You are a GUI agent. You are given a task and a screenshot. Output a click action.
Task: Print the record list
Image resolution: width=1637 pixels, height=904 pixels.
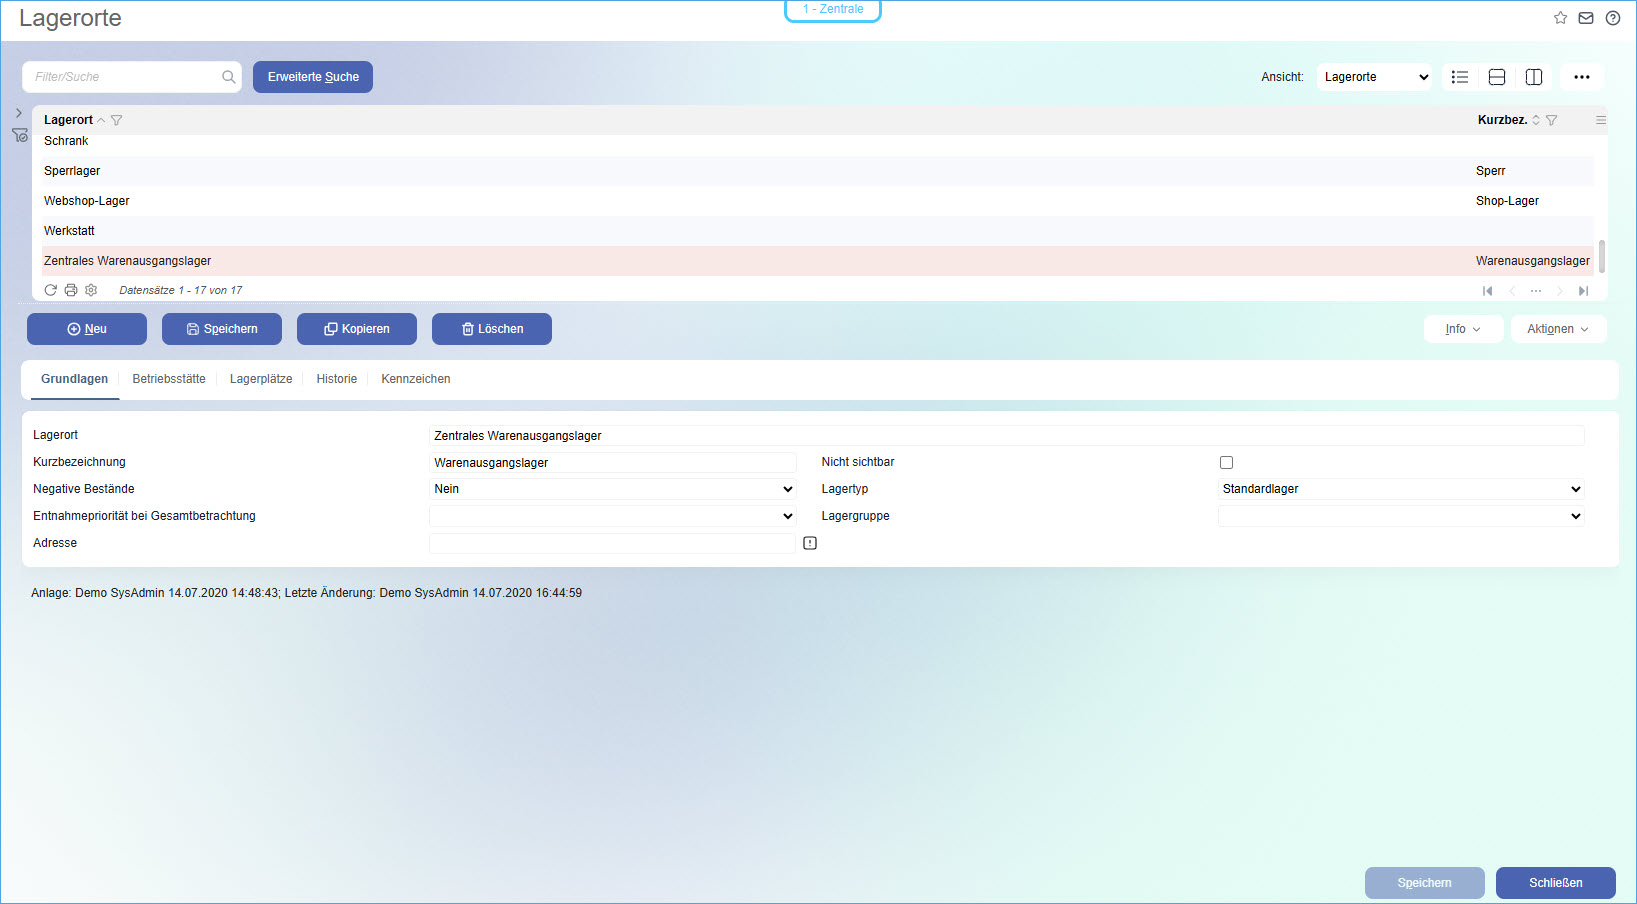[x=71, y=290]
